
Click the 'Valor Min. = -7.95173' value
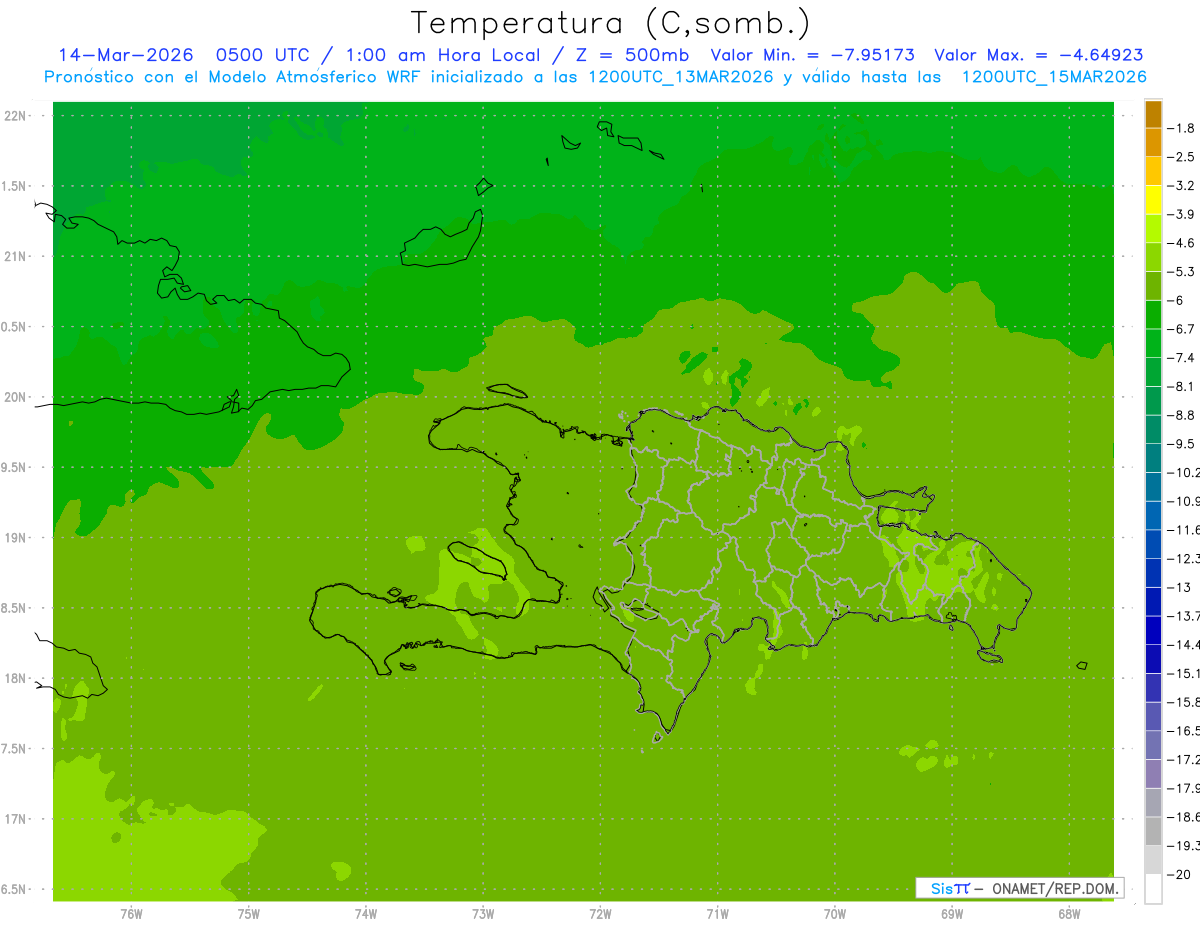click(812, 55)
